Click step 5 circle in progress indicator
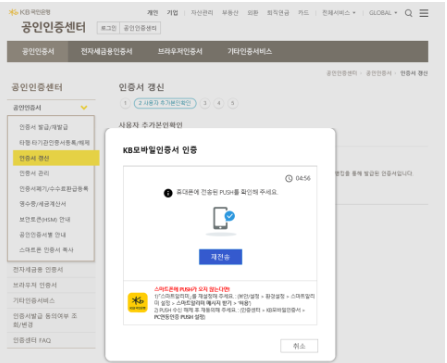447x363 pixels. [233, 103]
